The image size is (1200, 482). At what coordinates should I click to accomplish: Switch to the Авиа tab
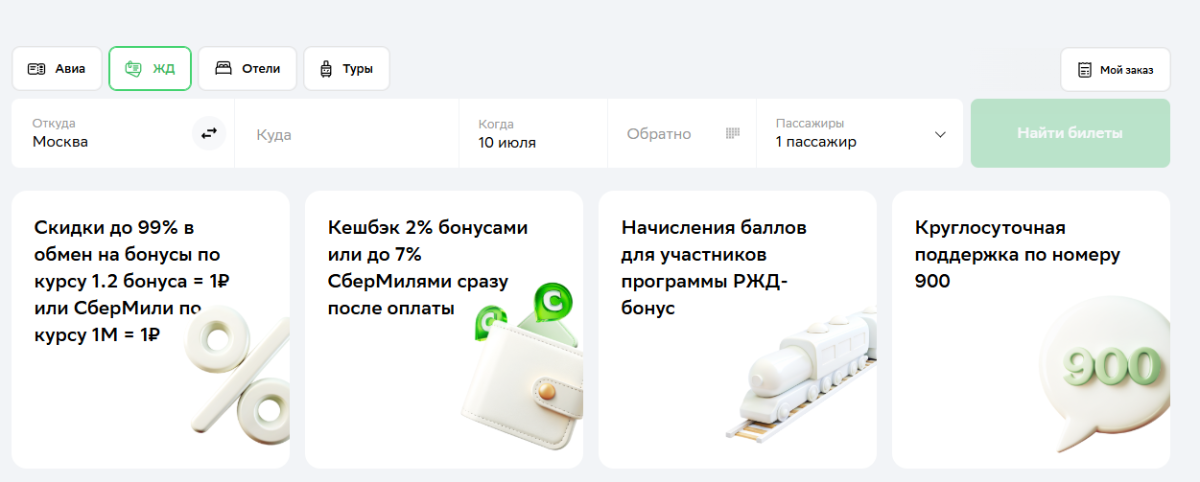point(57,69)
